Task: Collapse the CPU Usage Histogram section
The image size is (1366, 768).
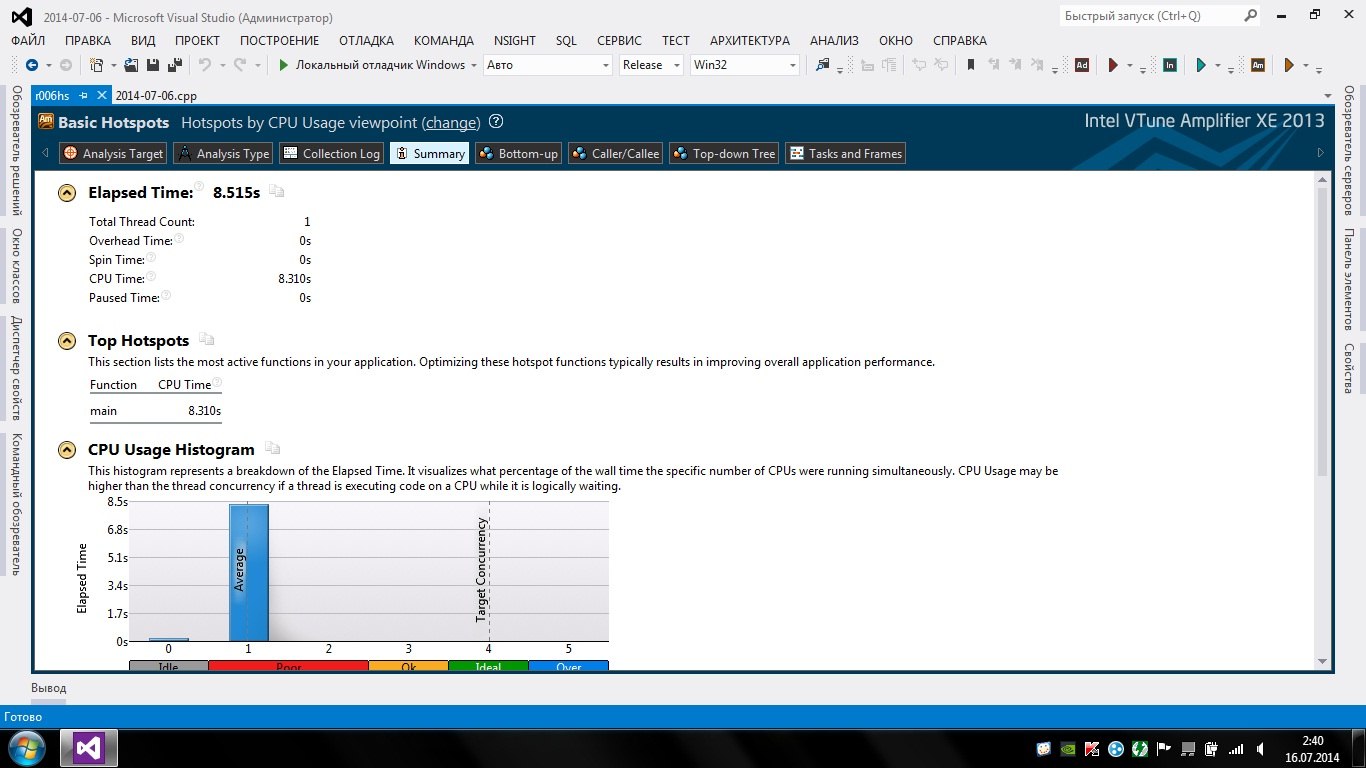Action: click(67, 450)
